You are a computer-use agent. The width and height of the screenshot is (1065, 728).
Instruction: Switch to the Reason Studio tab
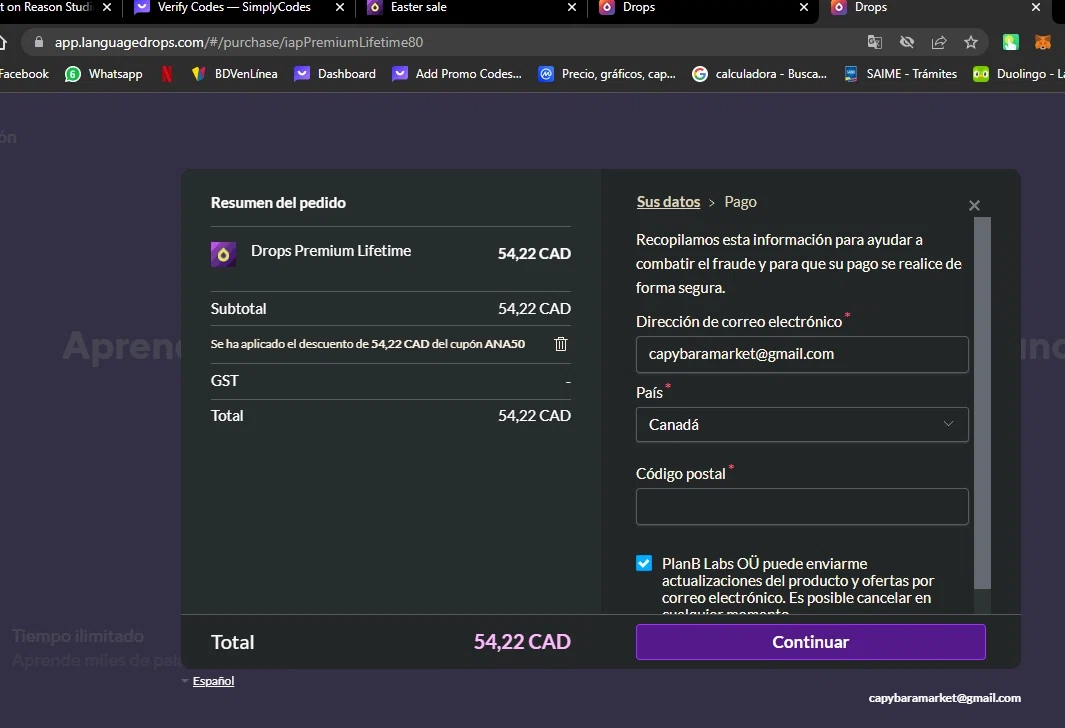[48, 7]
